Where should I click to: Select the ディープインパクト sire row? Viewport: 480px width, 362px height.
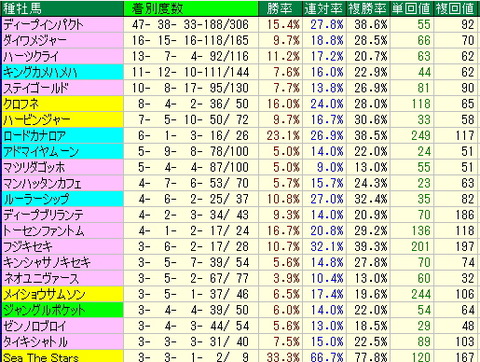pyautogui.click(x=240, y=25)
